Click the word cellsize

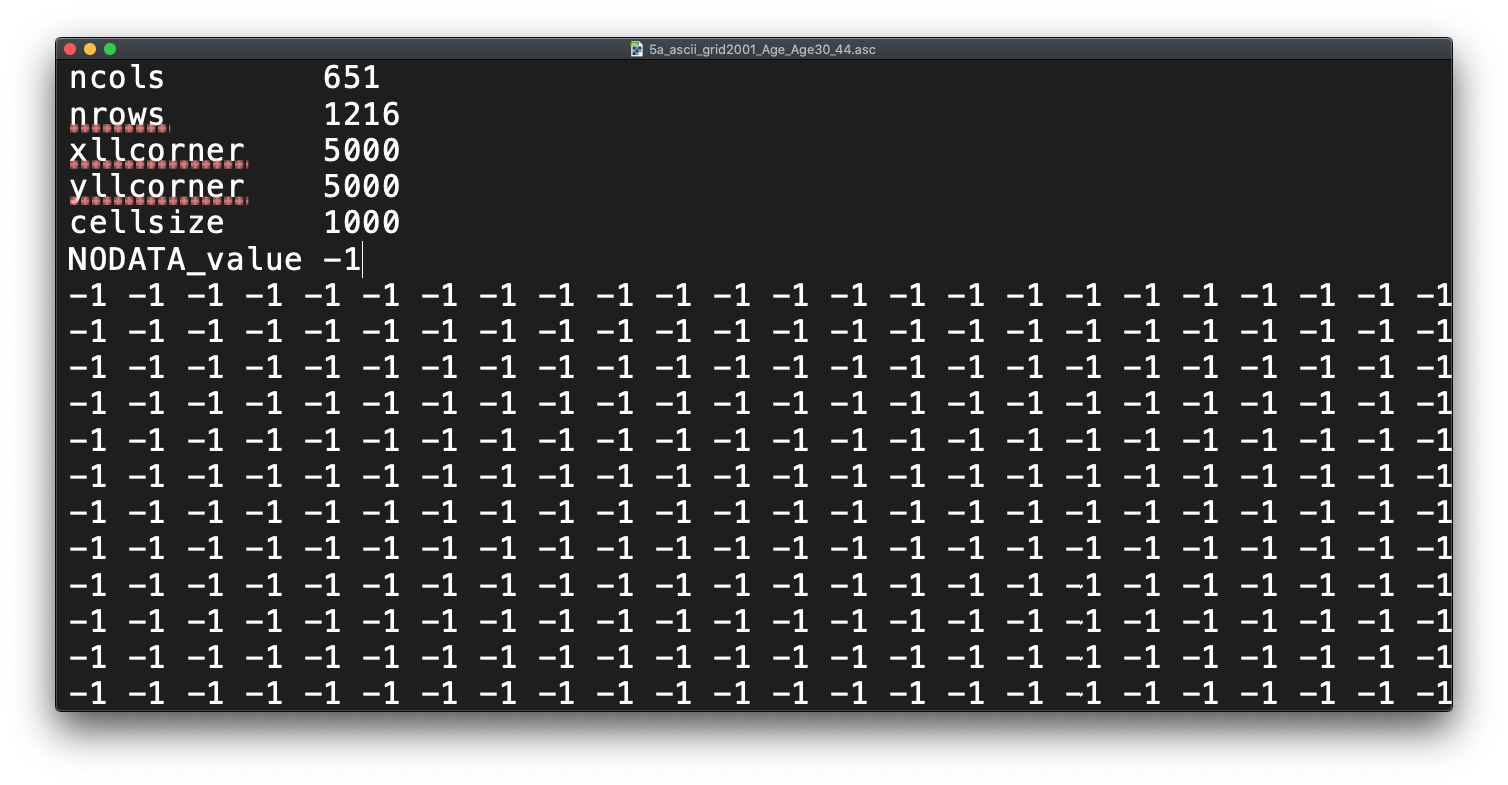tap(147, 223)
